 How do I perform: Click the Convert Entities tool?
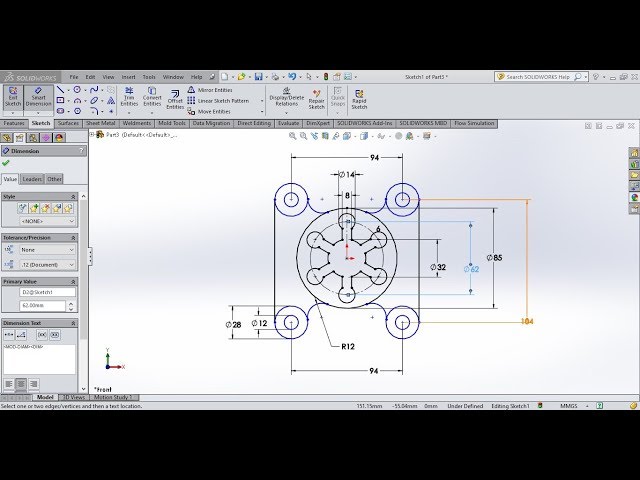coord(152,96)
